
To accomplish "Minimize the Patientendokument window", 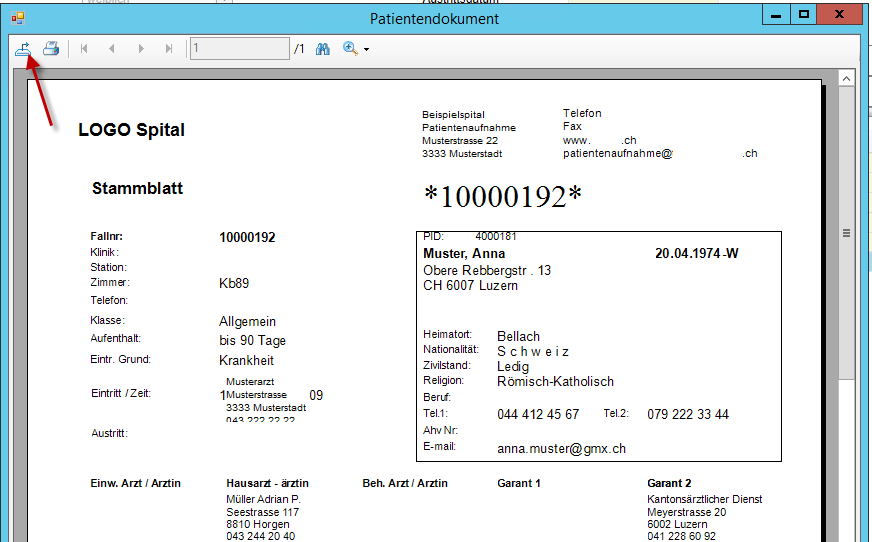I will (x=774, y=14).
